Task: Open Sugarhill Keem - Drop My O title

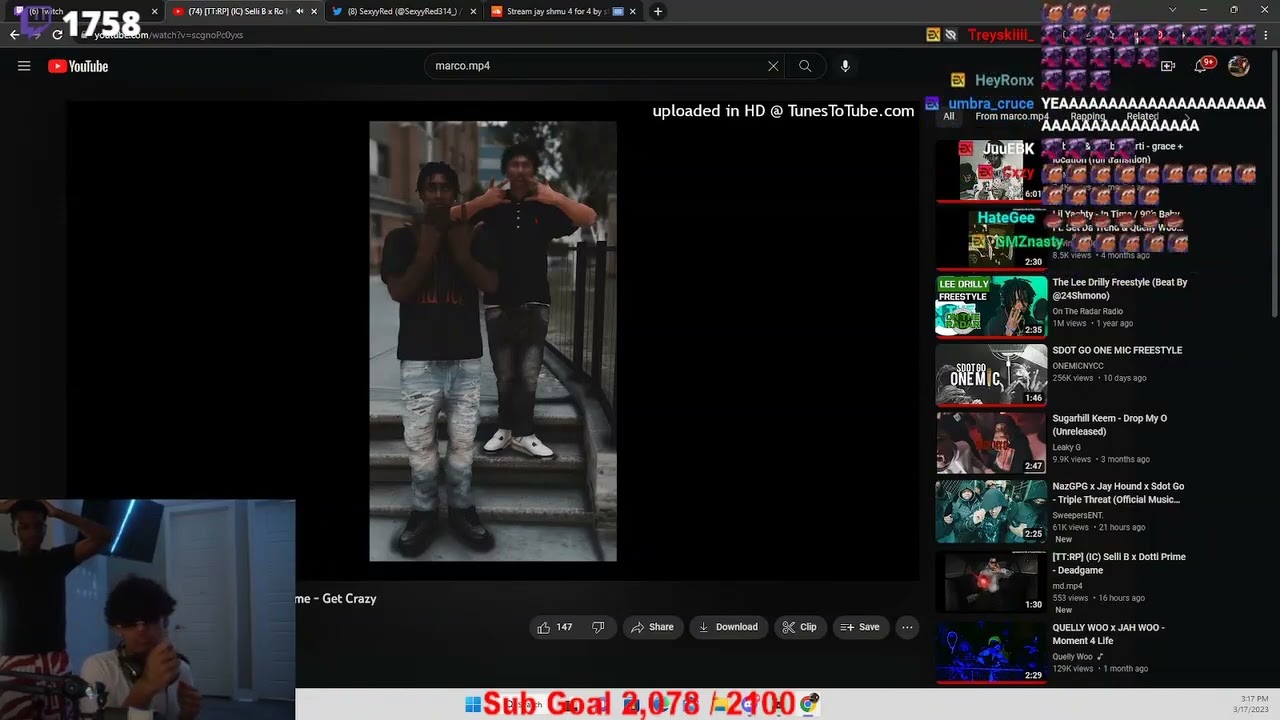Action: tap(1109, 425)
